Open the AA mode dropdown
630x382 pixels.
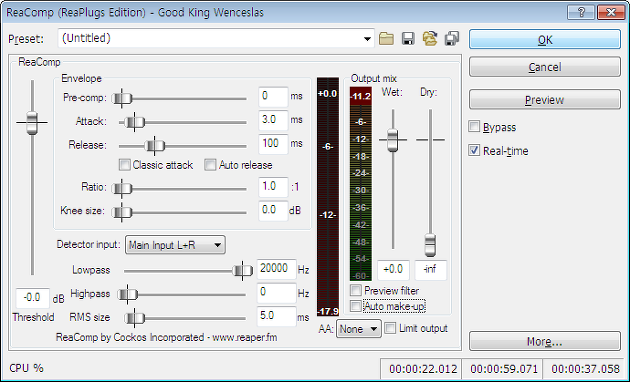point(358,329)
